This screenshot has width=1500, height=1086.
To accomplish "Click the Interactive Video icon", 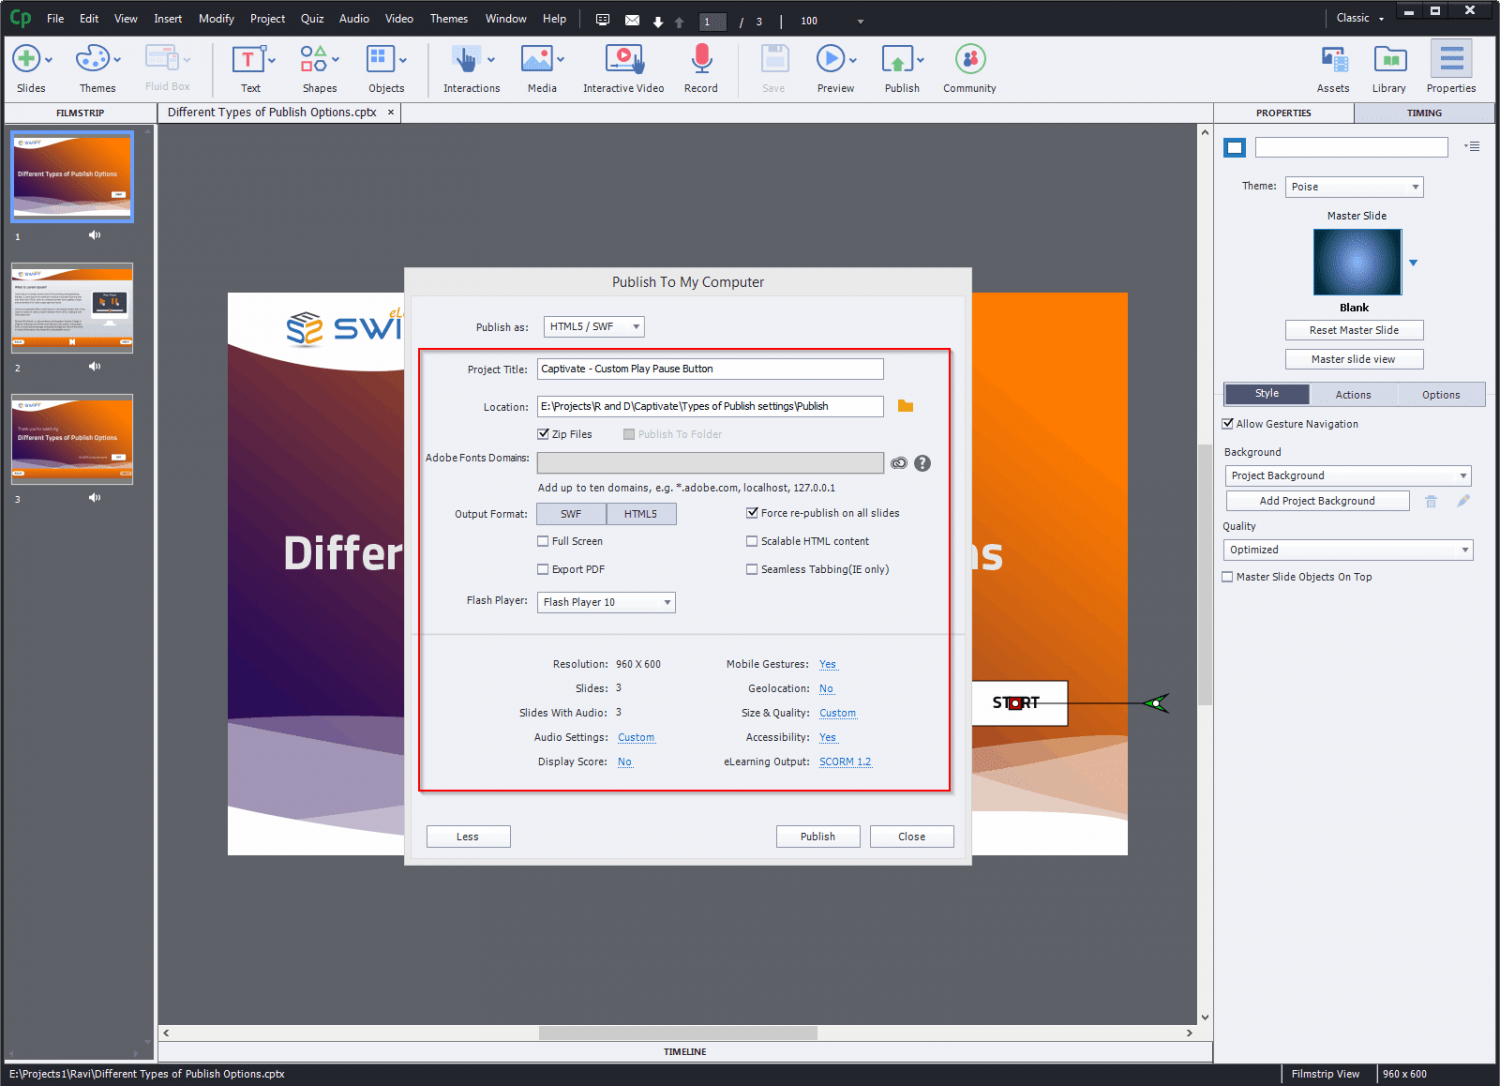I will point(624,60).
